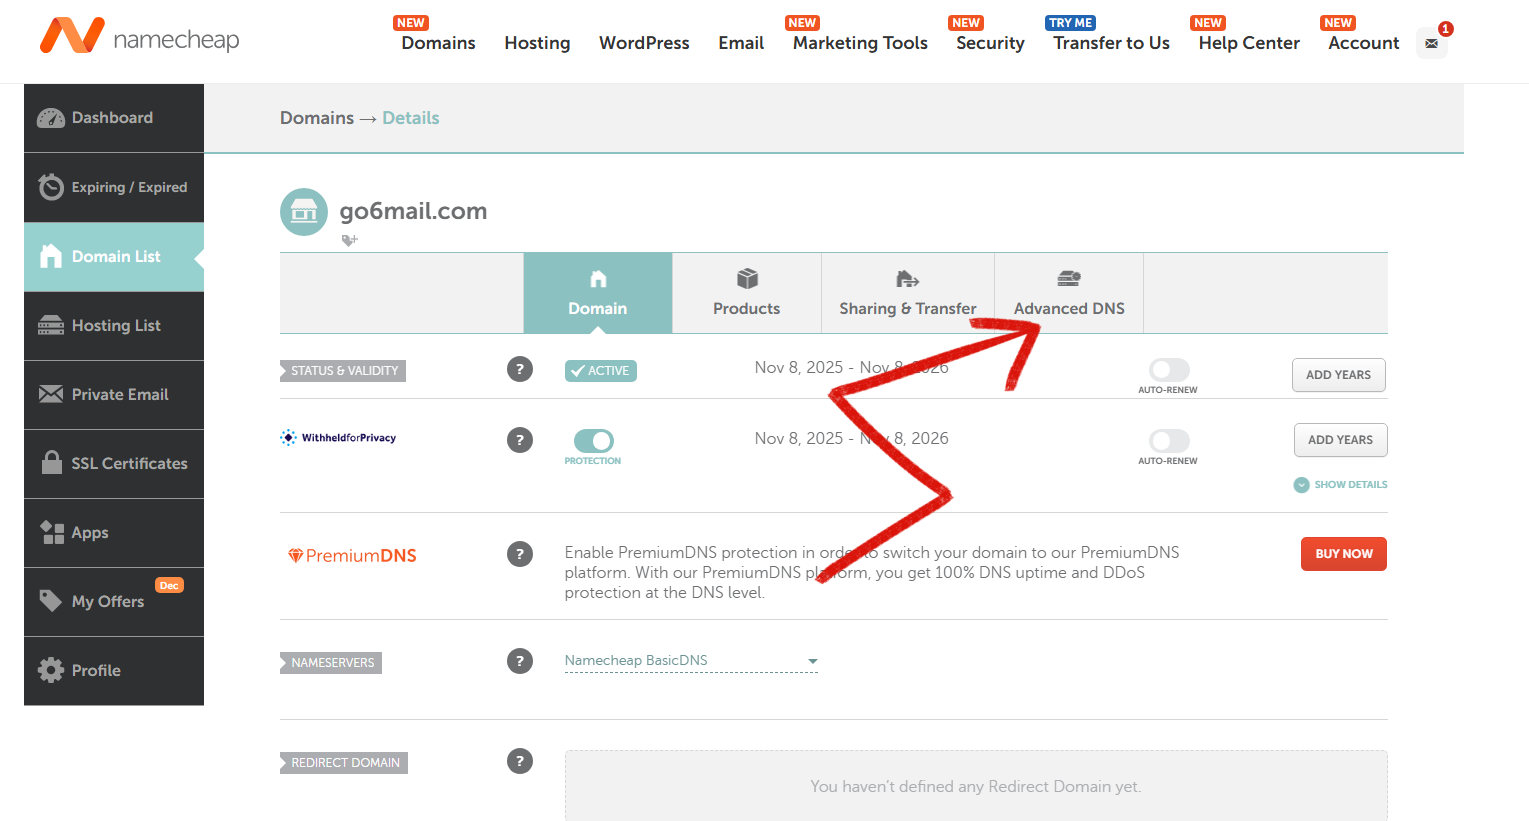Click the storefront icon beside go6mail.com
Image resolution: width=1529 pixels, height=821 pixels.
[x=304, y=212]
